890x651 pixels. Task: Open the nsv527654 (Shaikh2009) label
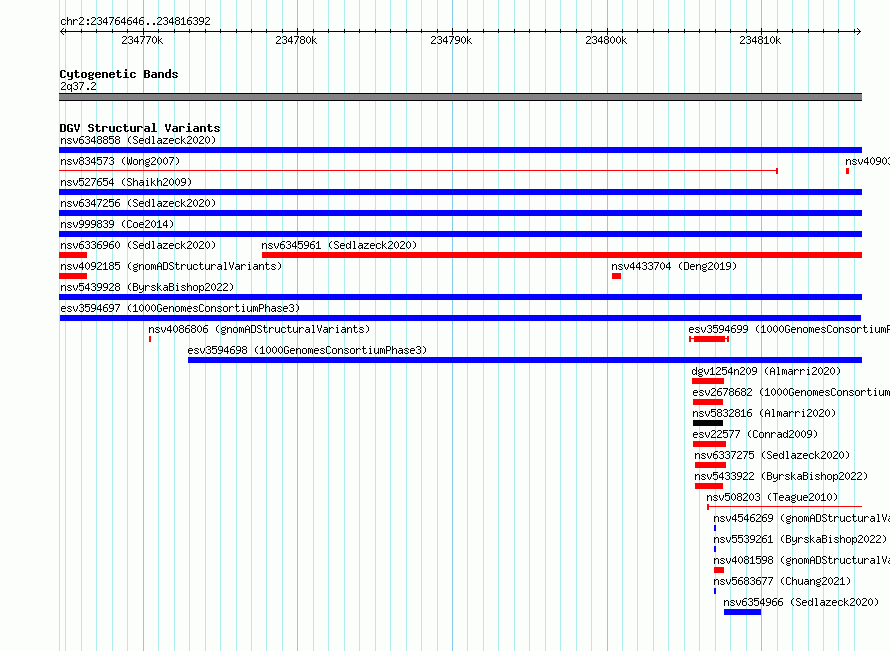(x=126, y=182)
